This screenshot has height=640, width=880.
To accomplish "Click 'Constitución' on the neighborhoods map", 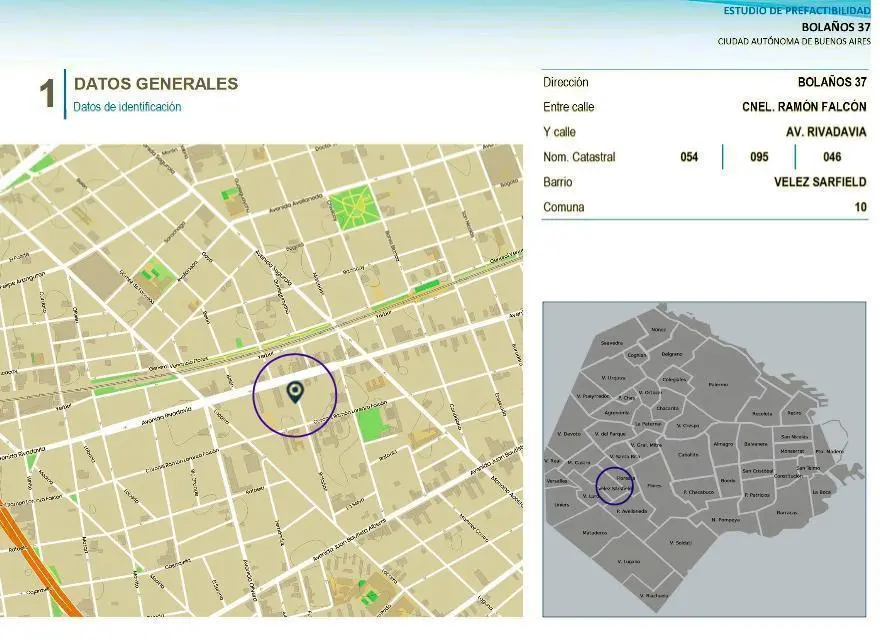I will (789, 476).
